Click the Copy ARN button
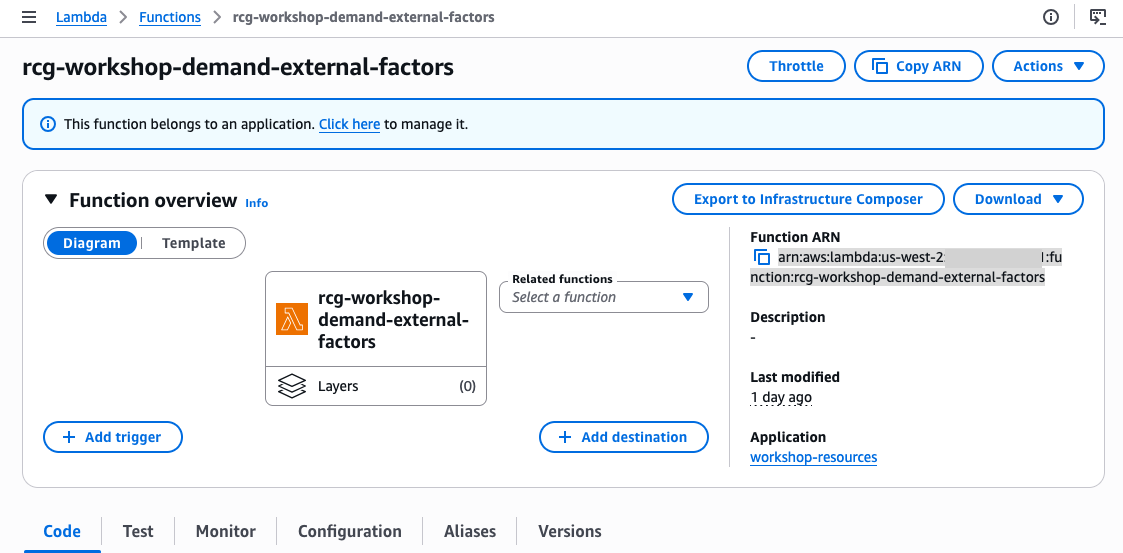 coord(919,66)
